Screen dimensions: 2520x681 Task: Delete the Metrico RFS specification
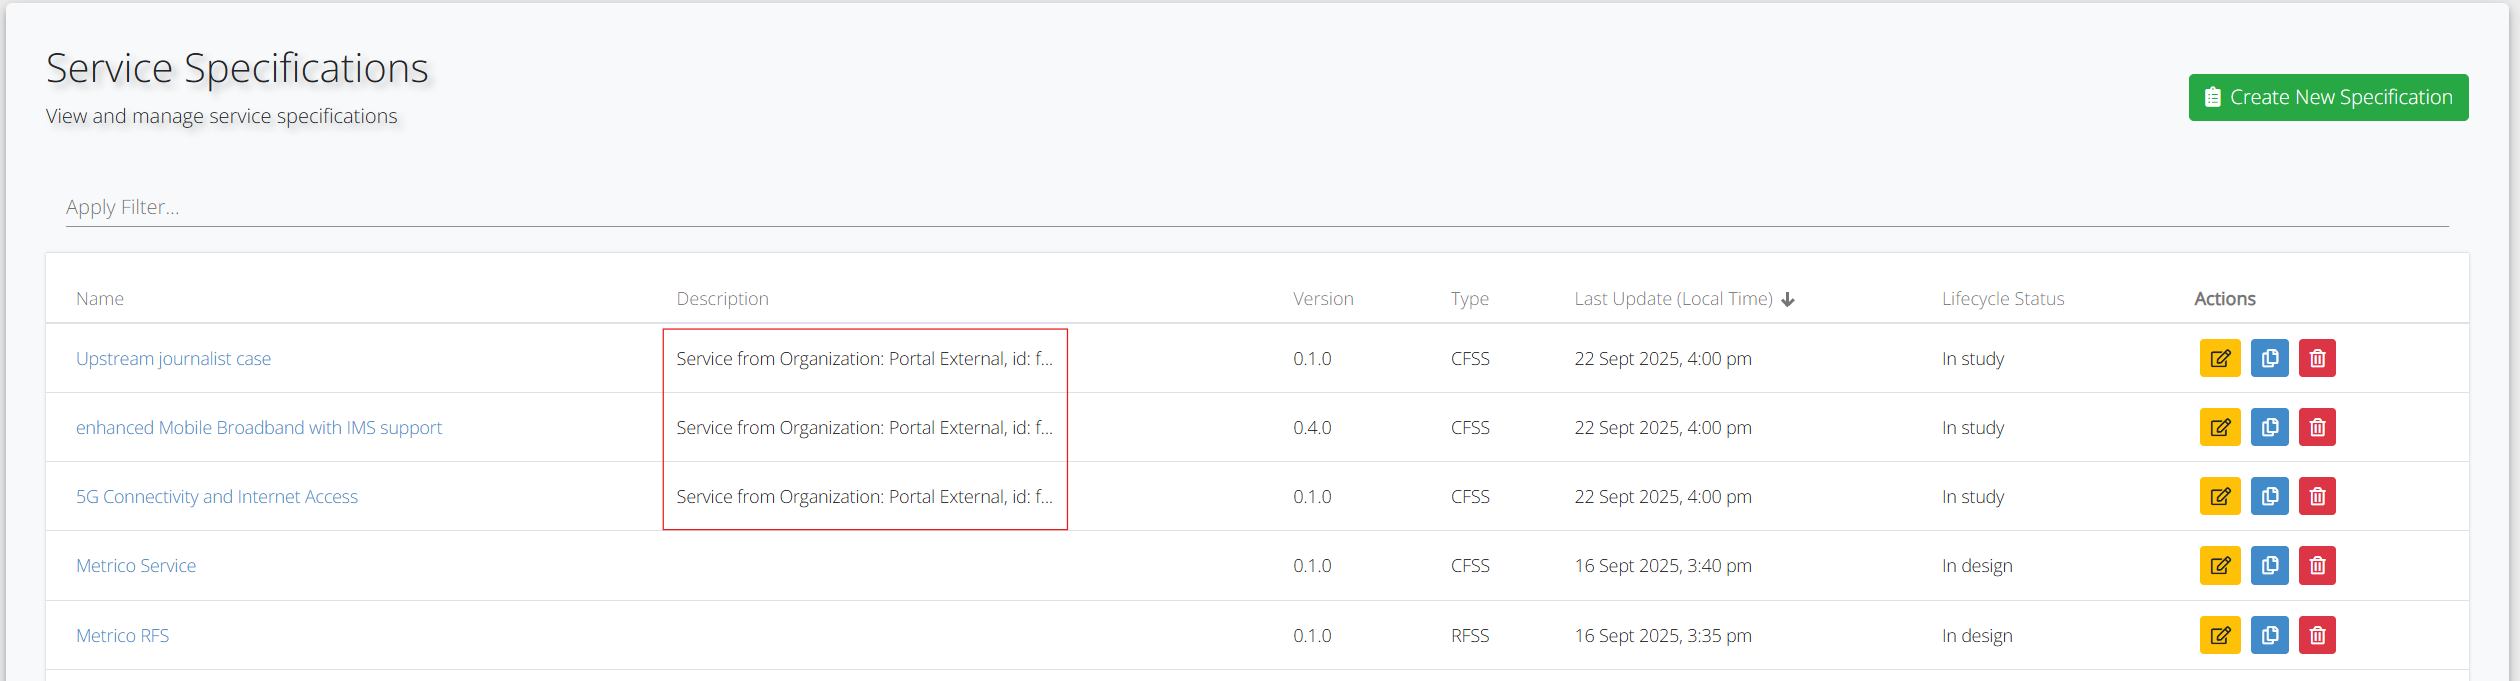pyautogui.click(x=2317, y=636)
